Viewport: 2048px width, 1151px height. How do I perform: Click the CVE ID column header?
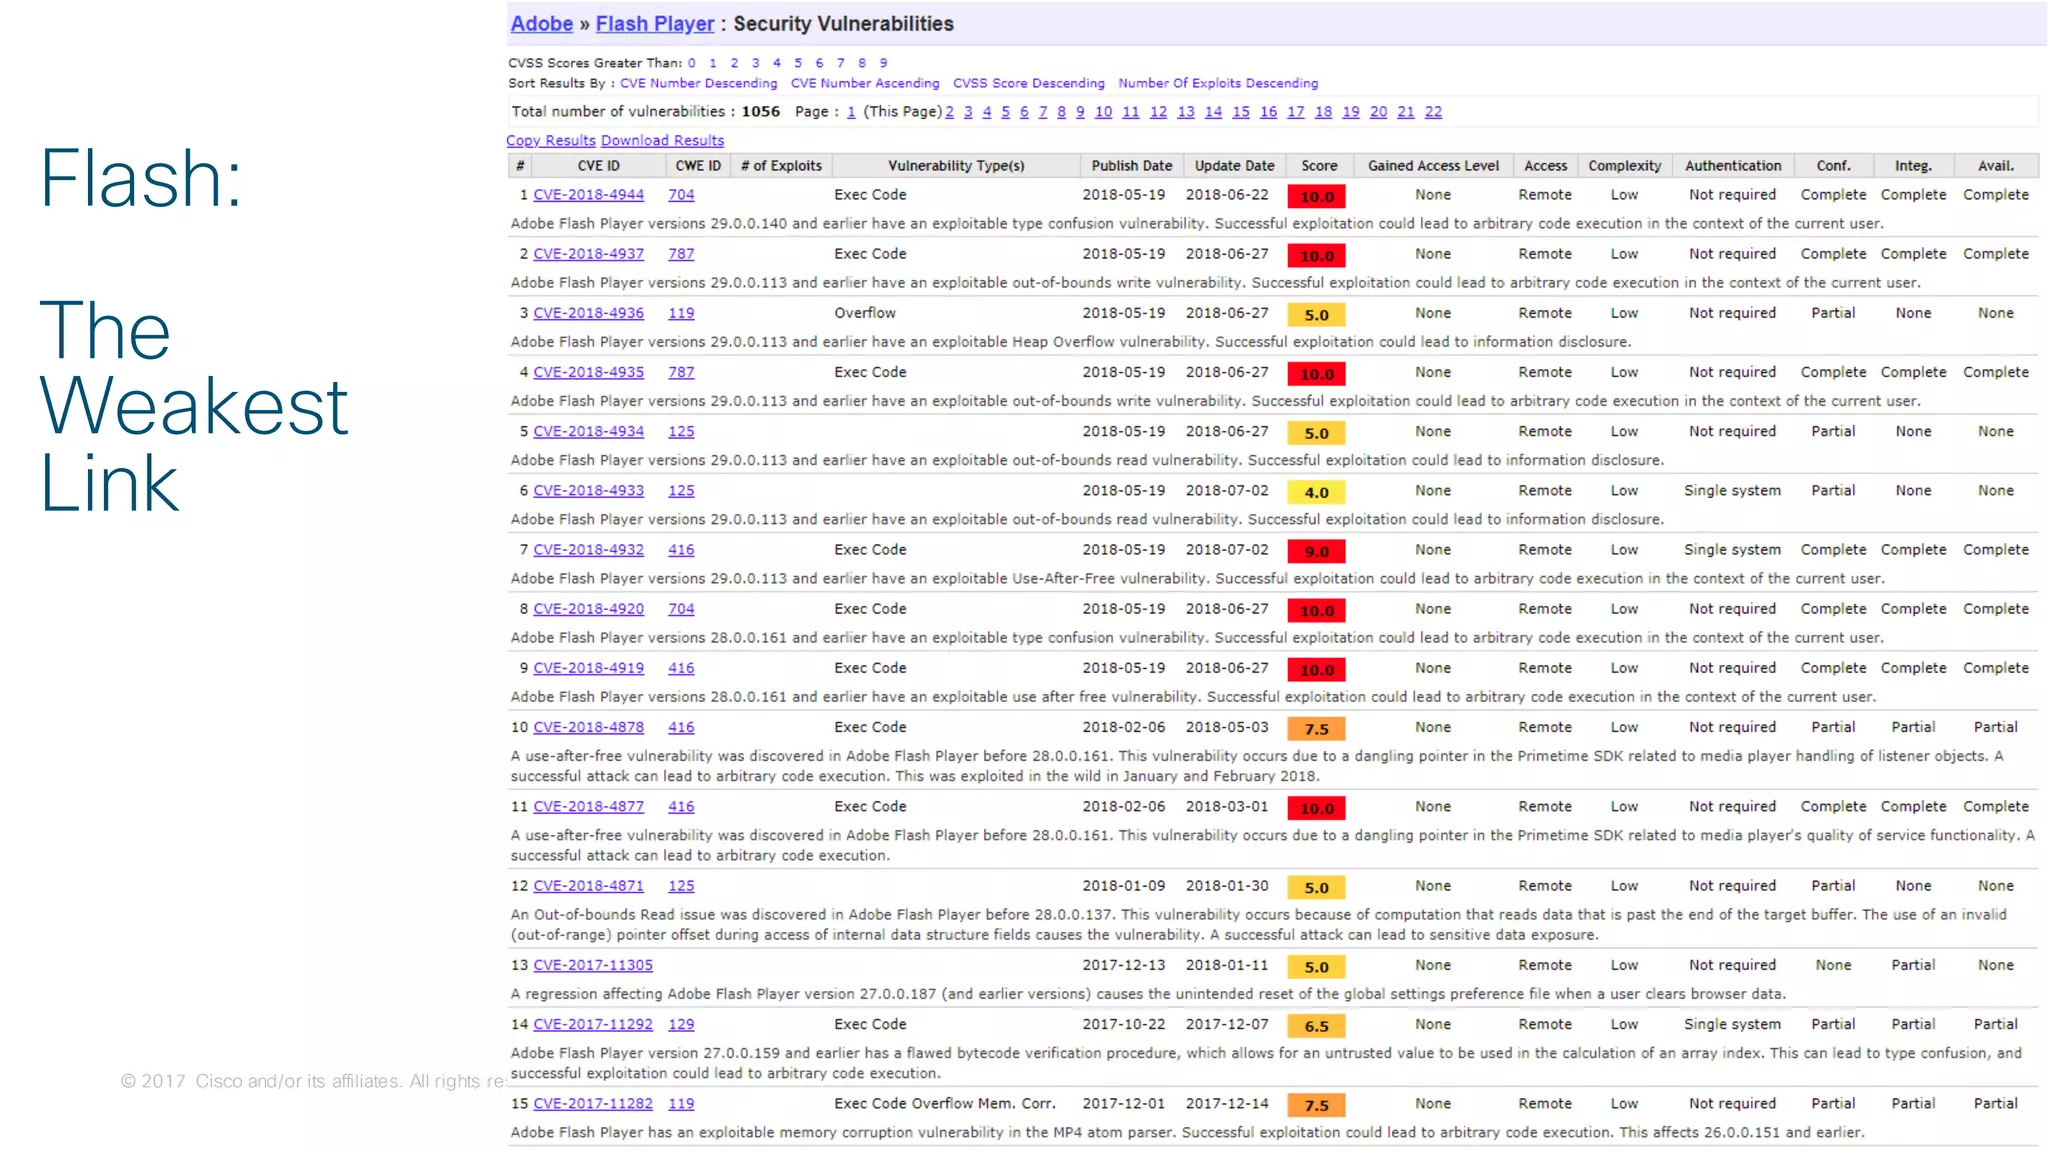coord(598,166)
